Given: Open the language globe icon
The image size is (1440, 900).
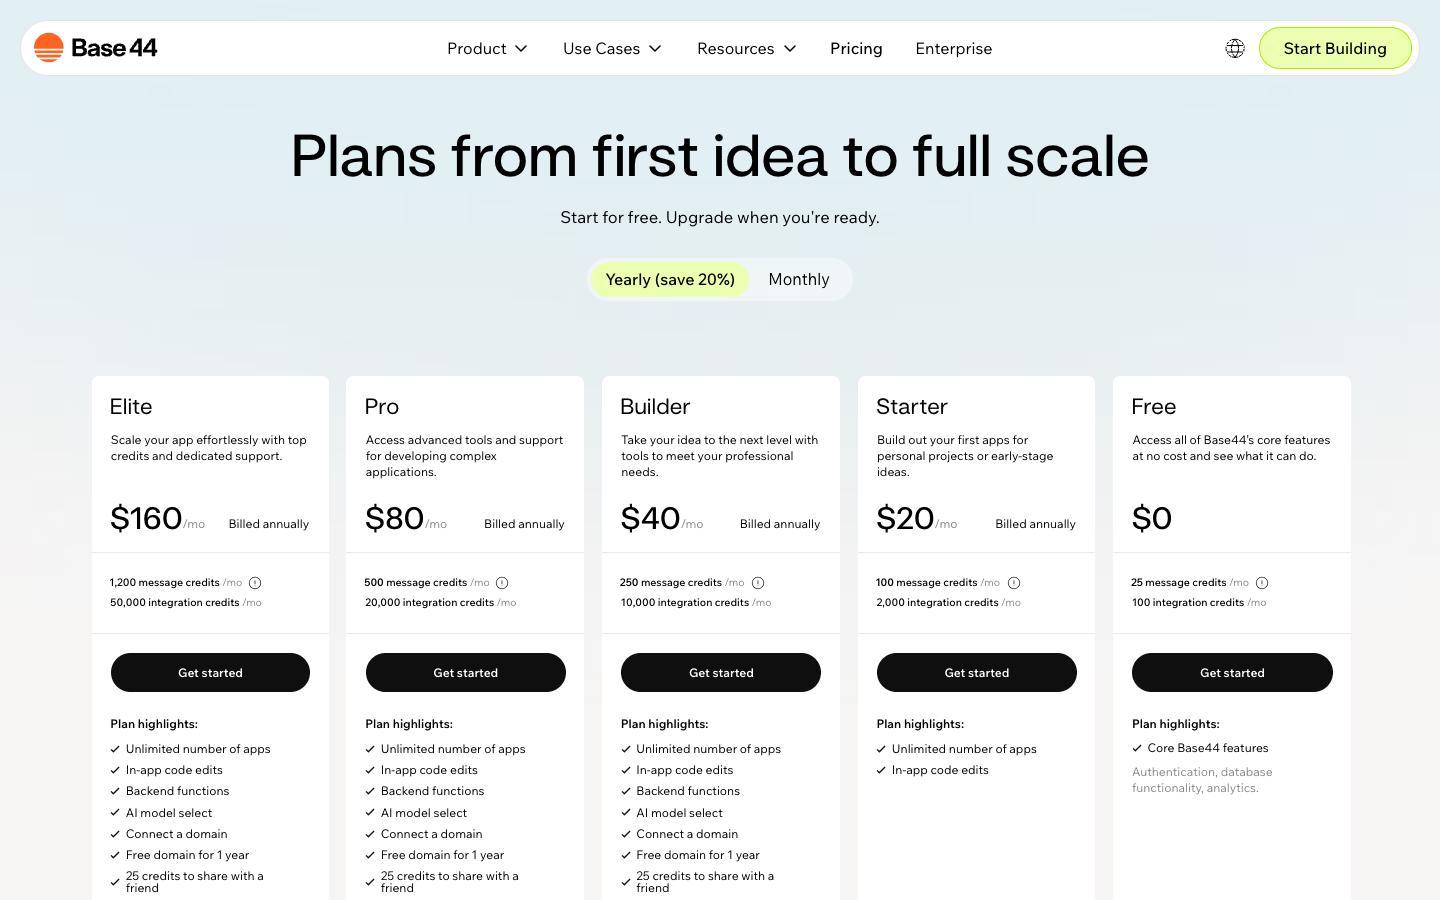Looking at the screenshot, I should click(x=1235, y=47).
